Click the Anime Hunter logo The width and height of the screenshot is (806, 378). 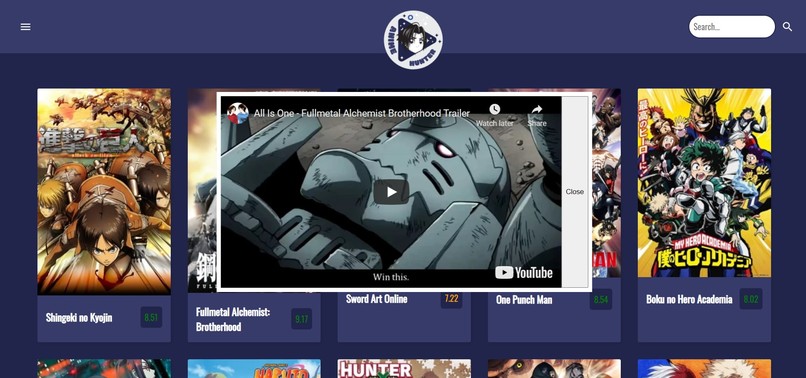413,40
